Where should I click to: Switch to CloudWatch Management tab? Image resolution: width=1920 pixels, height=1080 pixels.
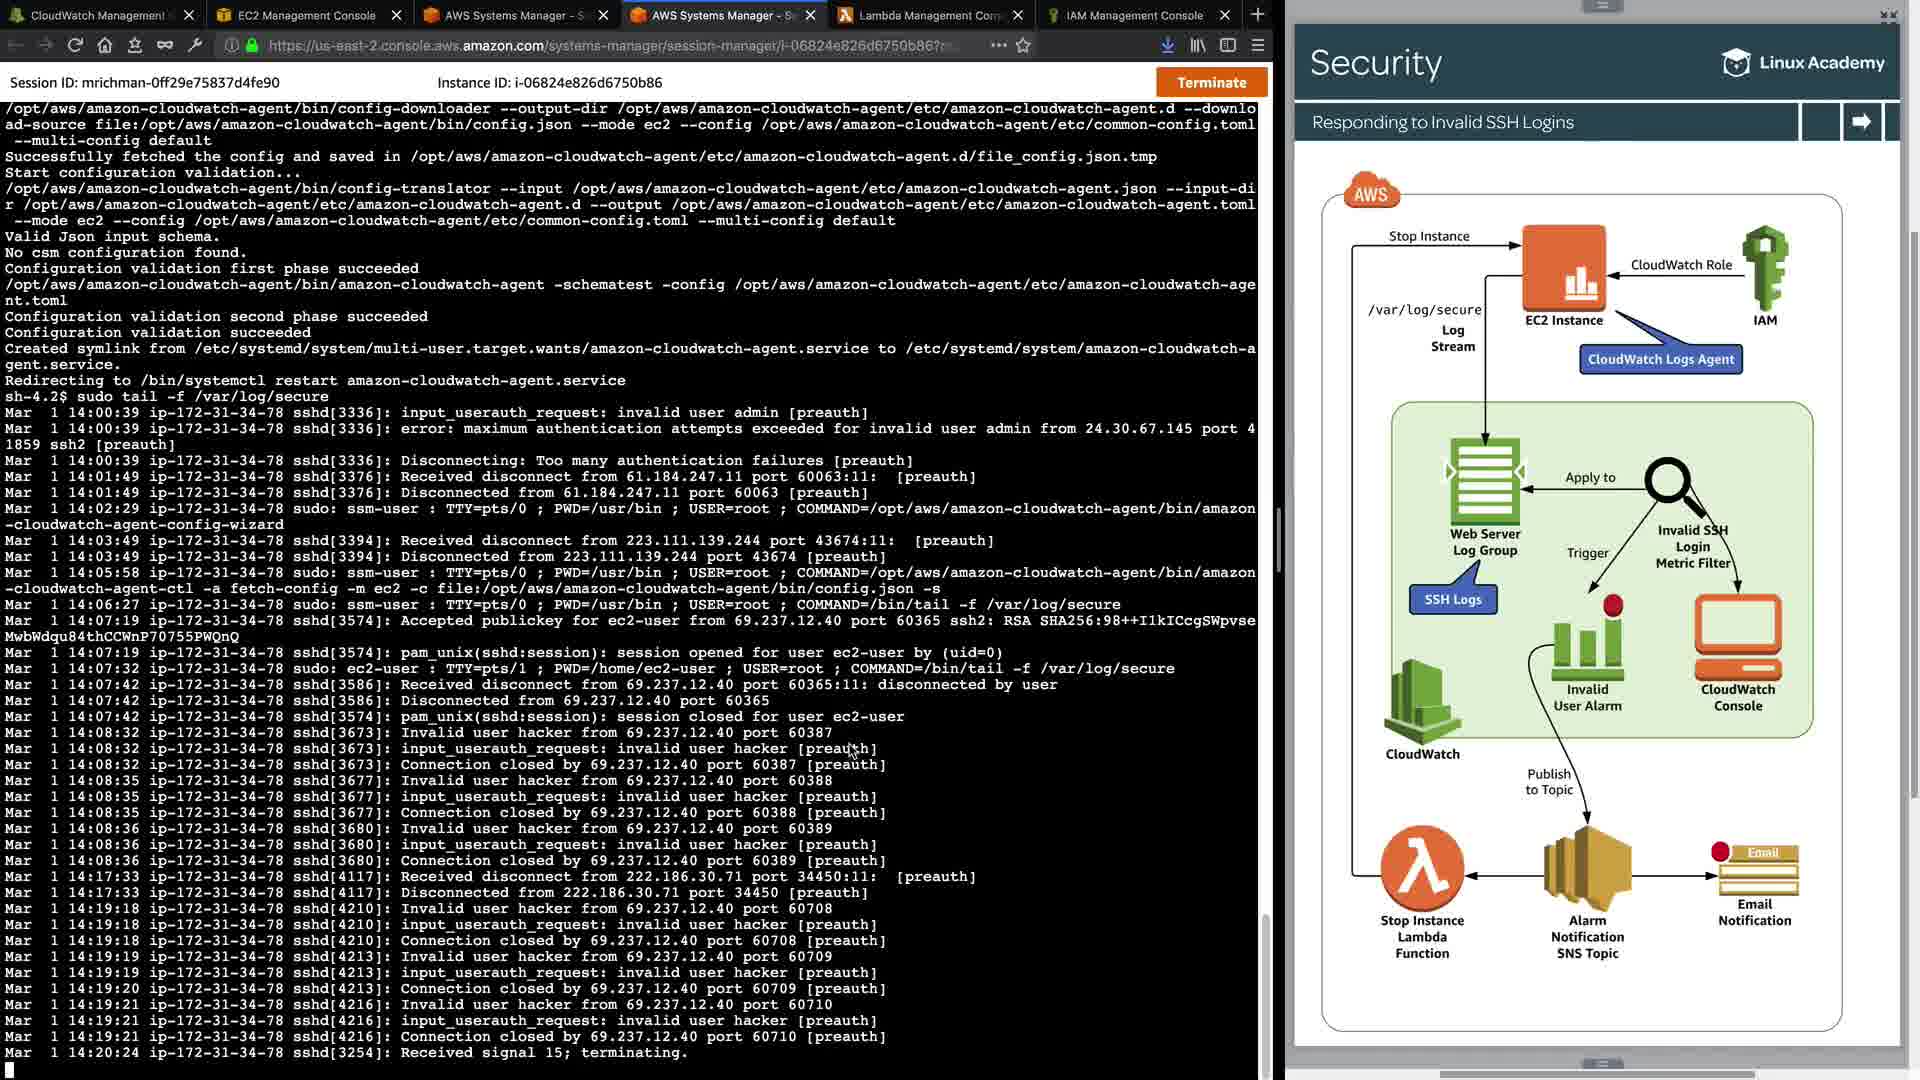pos(97,15)
